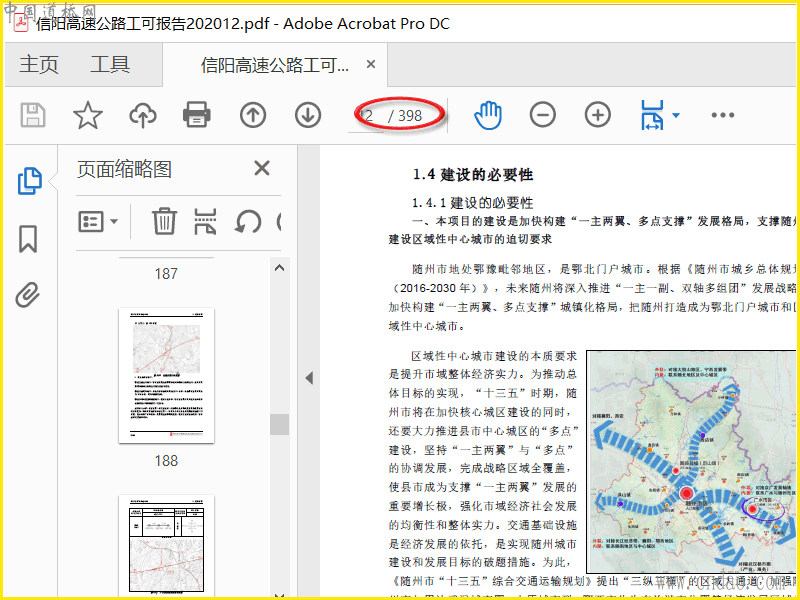Zoom in with plus circle icon

pyautogui.click(x=597, y=115)
